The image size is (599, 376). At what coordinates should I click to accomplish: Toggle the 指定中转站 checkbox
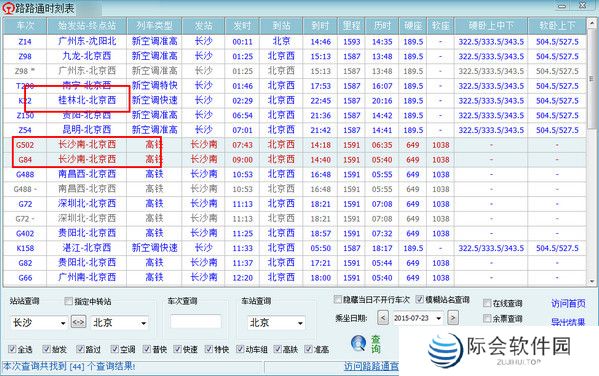click(68, 301)
